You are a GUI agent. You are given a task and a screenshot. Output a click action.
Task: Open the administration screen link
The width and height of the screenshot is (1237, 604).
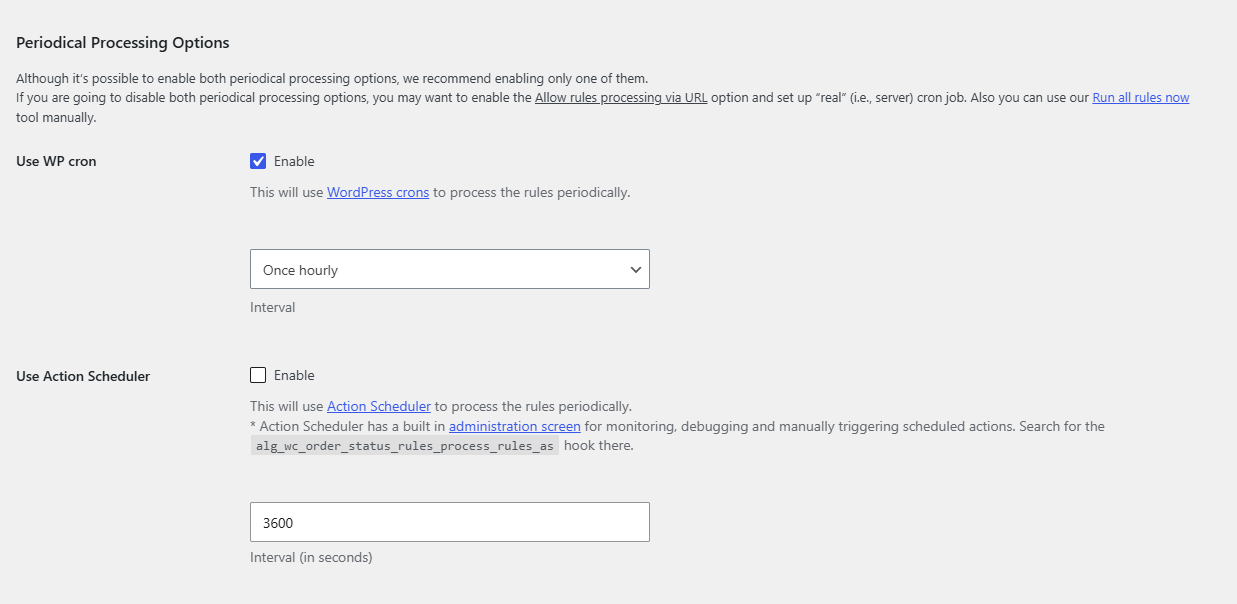(x=515, y=426)
